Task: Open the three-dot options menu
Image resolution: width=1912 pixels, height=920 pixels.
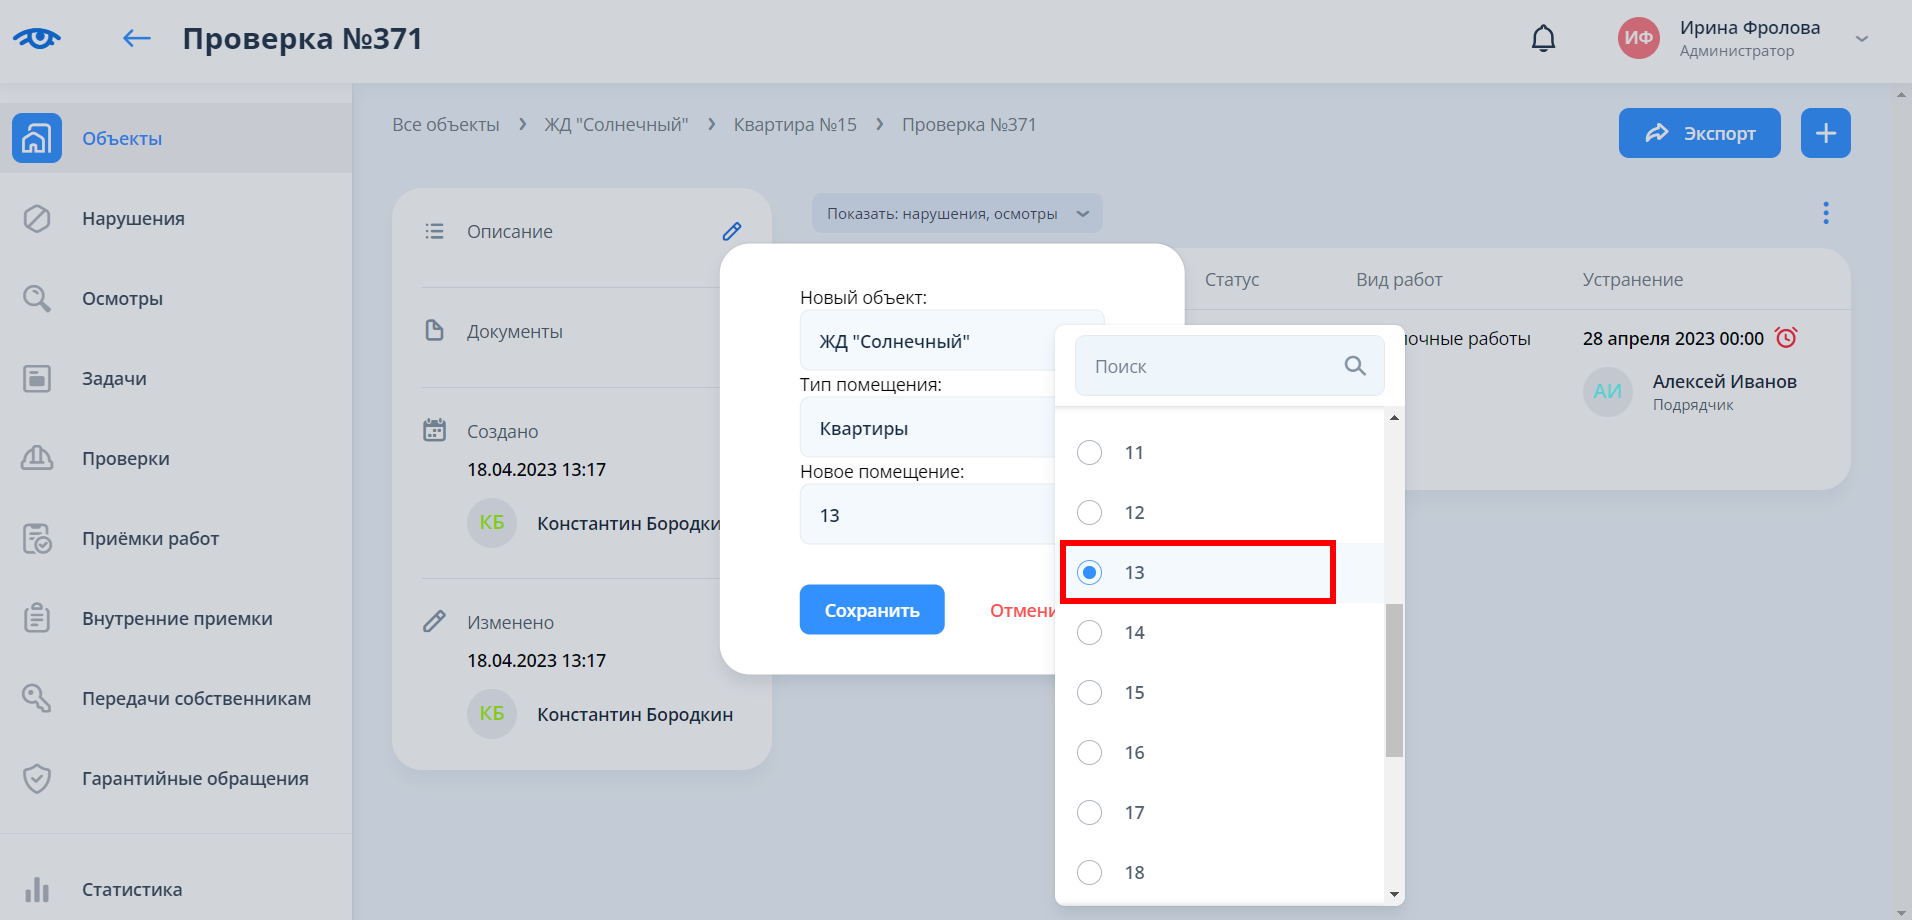Action: pyautogui.click(x=1825, y=213)
